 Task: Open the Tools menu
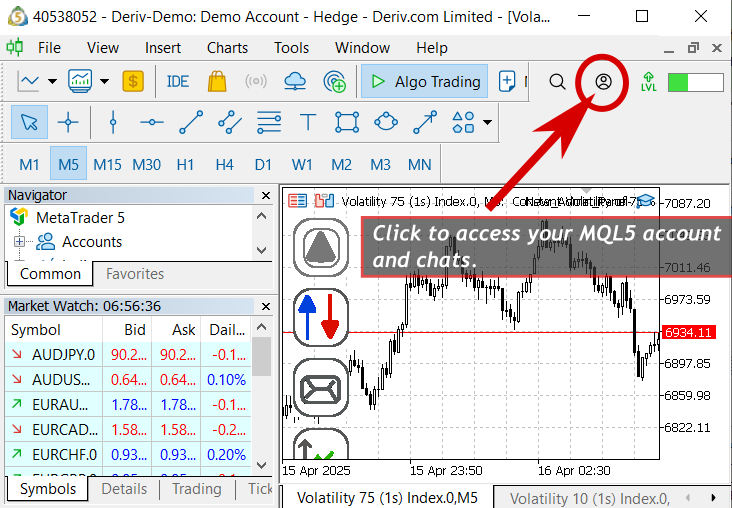point(291,48)
